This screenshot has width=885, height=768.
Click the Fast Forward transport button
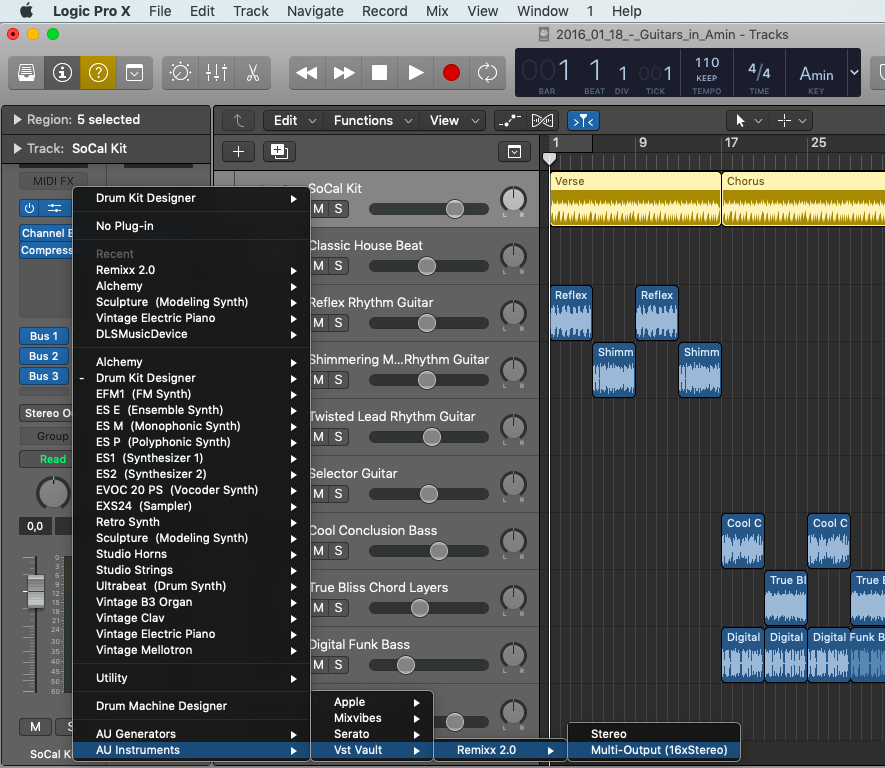(x=344, y=73)
